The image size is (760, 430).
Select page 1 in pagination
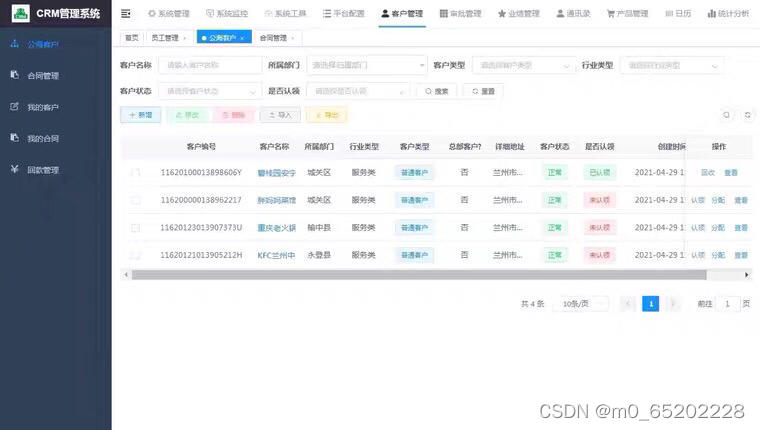[650, 304]
